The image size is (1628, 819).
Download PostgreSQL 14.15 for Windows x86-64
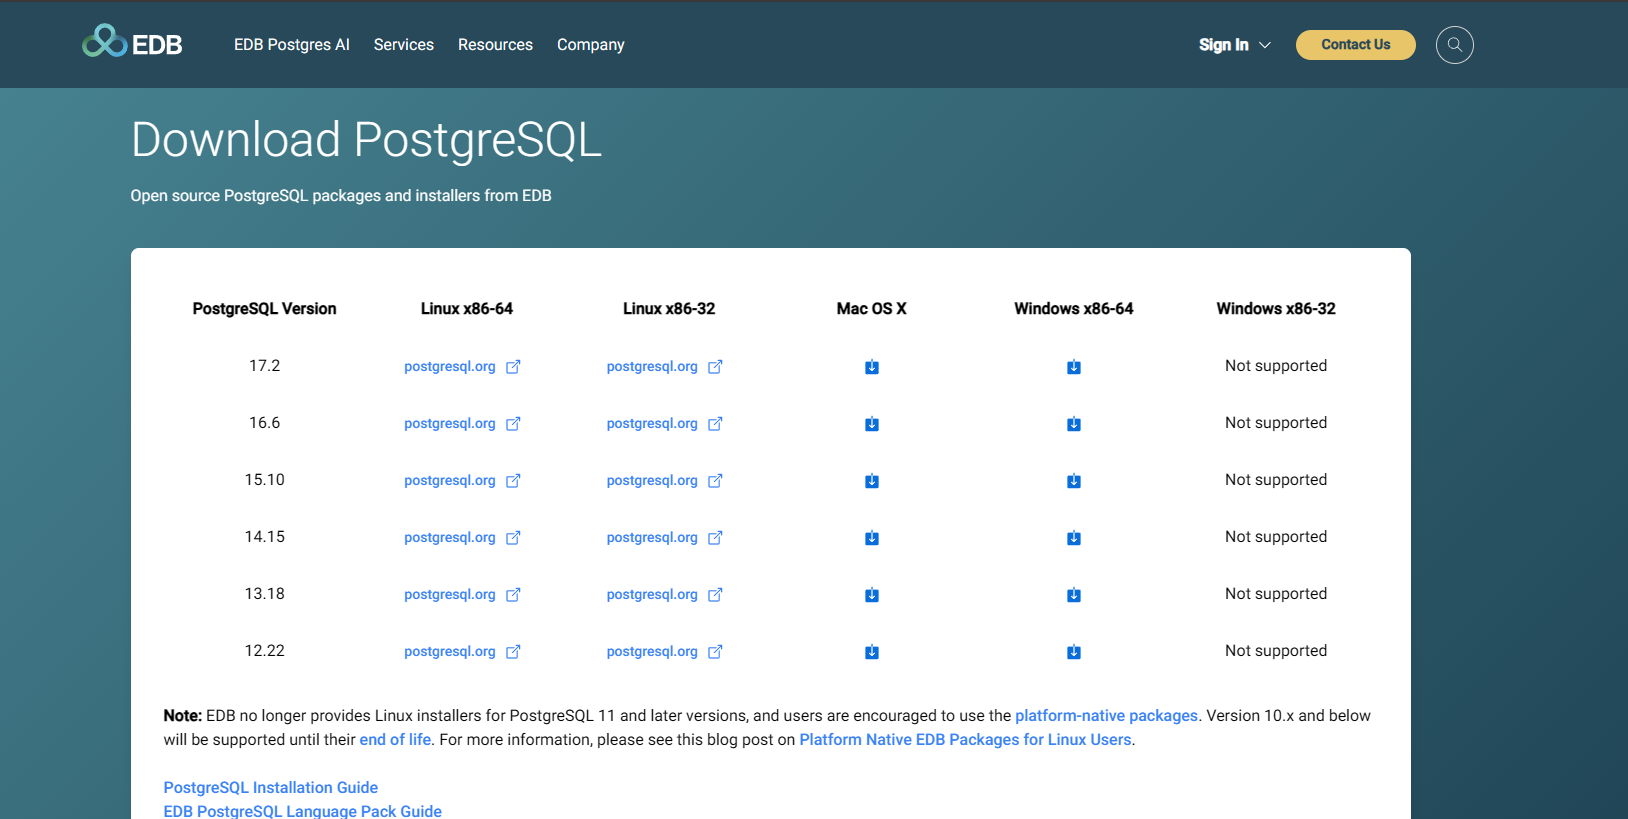(x=1074, y=538)
